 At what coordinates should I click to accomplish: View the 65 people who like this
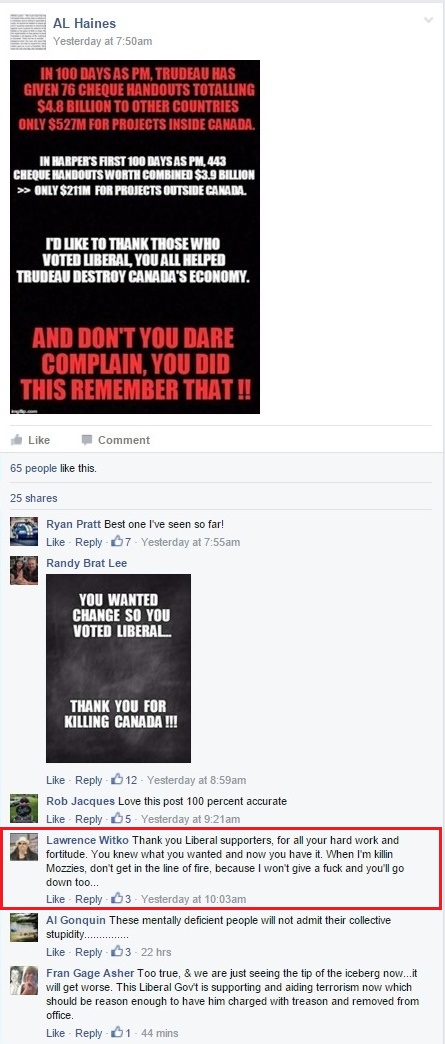[x=33, y=468]
